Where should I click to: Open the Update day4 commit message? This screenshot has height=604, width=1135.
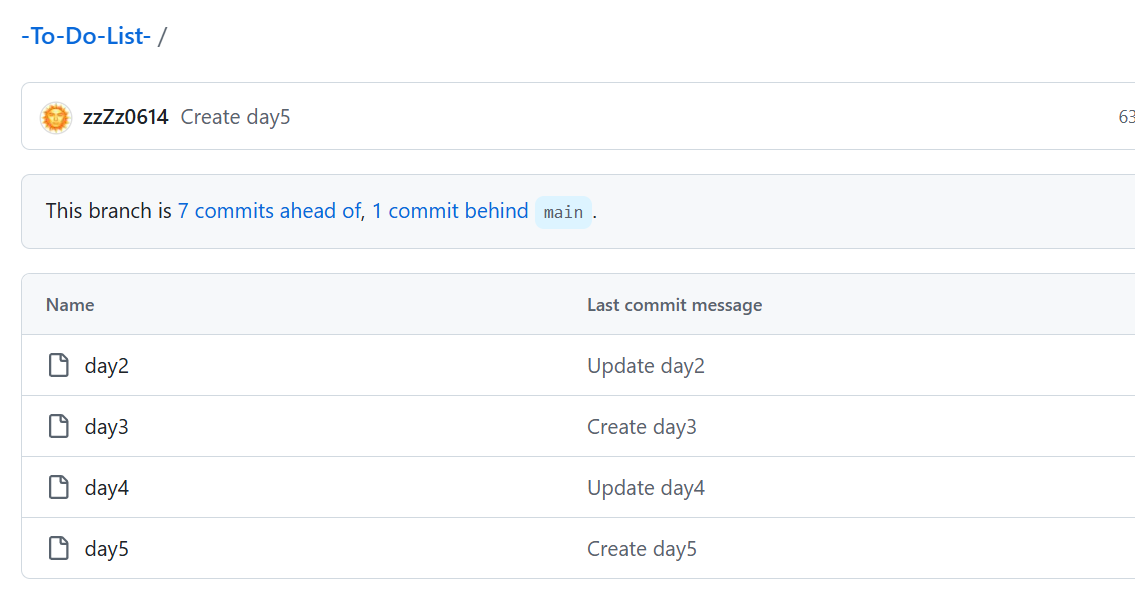pos(646,488)
